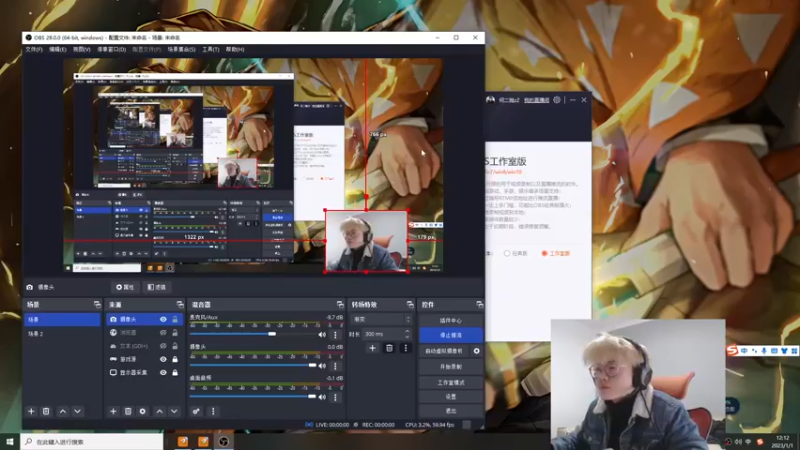Adjust the 桌面音频 volume slider handle
Image resolution: width=800 pixels, height=450 pixels.
coord(312,396)
